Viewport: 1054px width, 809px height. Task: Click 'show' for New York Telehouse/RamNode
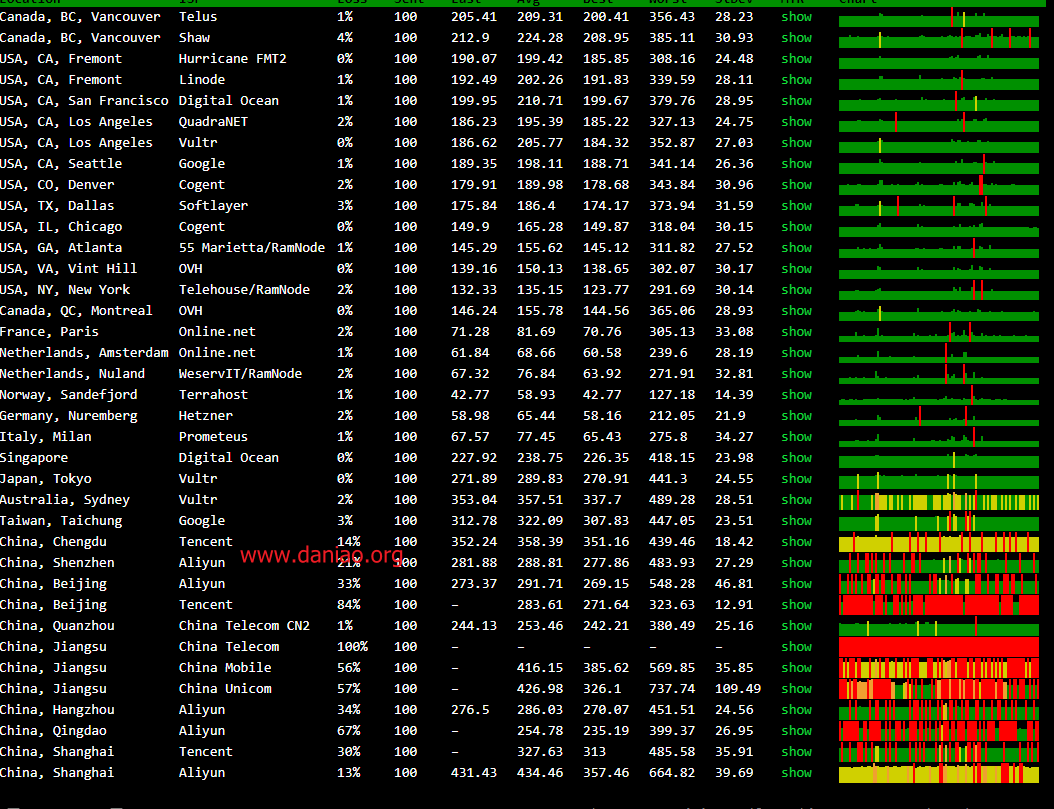[797, 290]
